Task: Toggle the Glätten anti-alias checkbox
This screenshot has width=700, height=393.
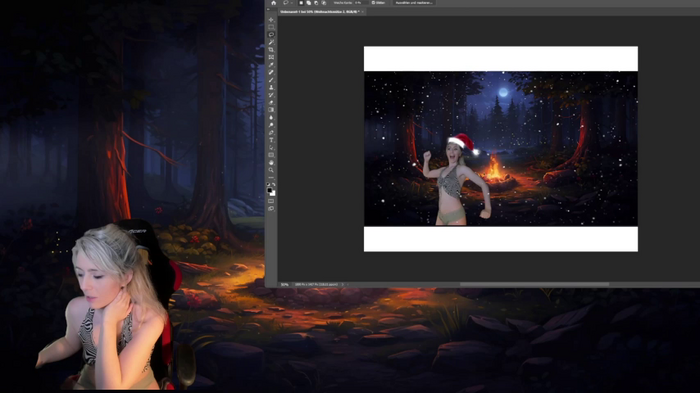Action: (x=373, y=3)
